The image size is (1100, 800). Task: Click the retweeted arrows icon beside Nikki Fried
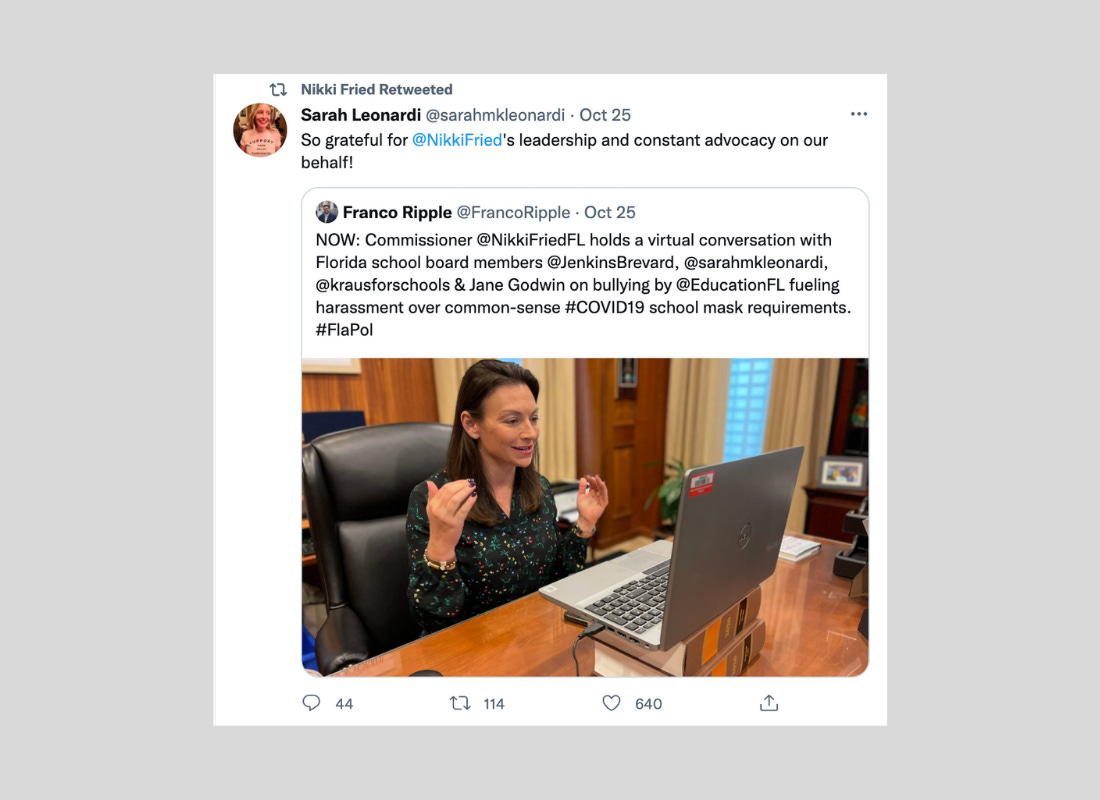pos(279,90)
